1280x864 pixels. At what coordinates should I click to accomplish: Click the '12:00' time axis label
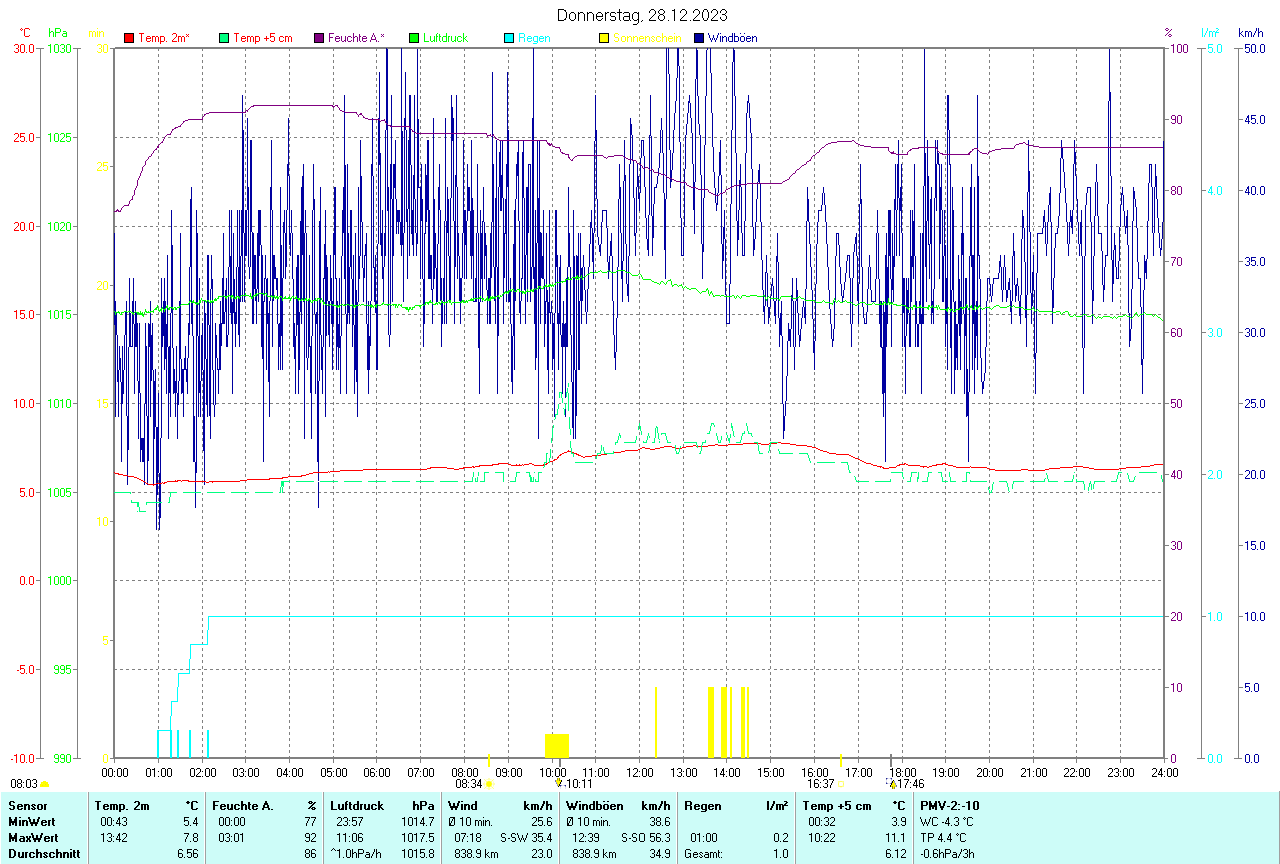click(639, 772)
